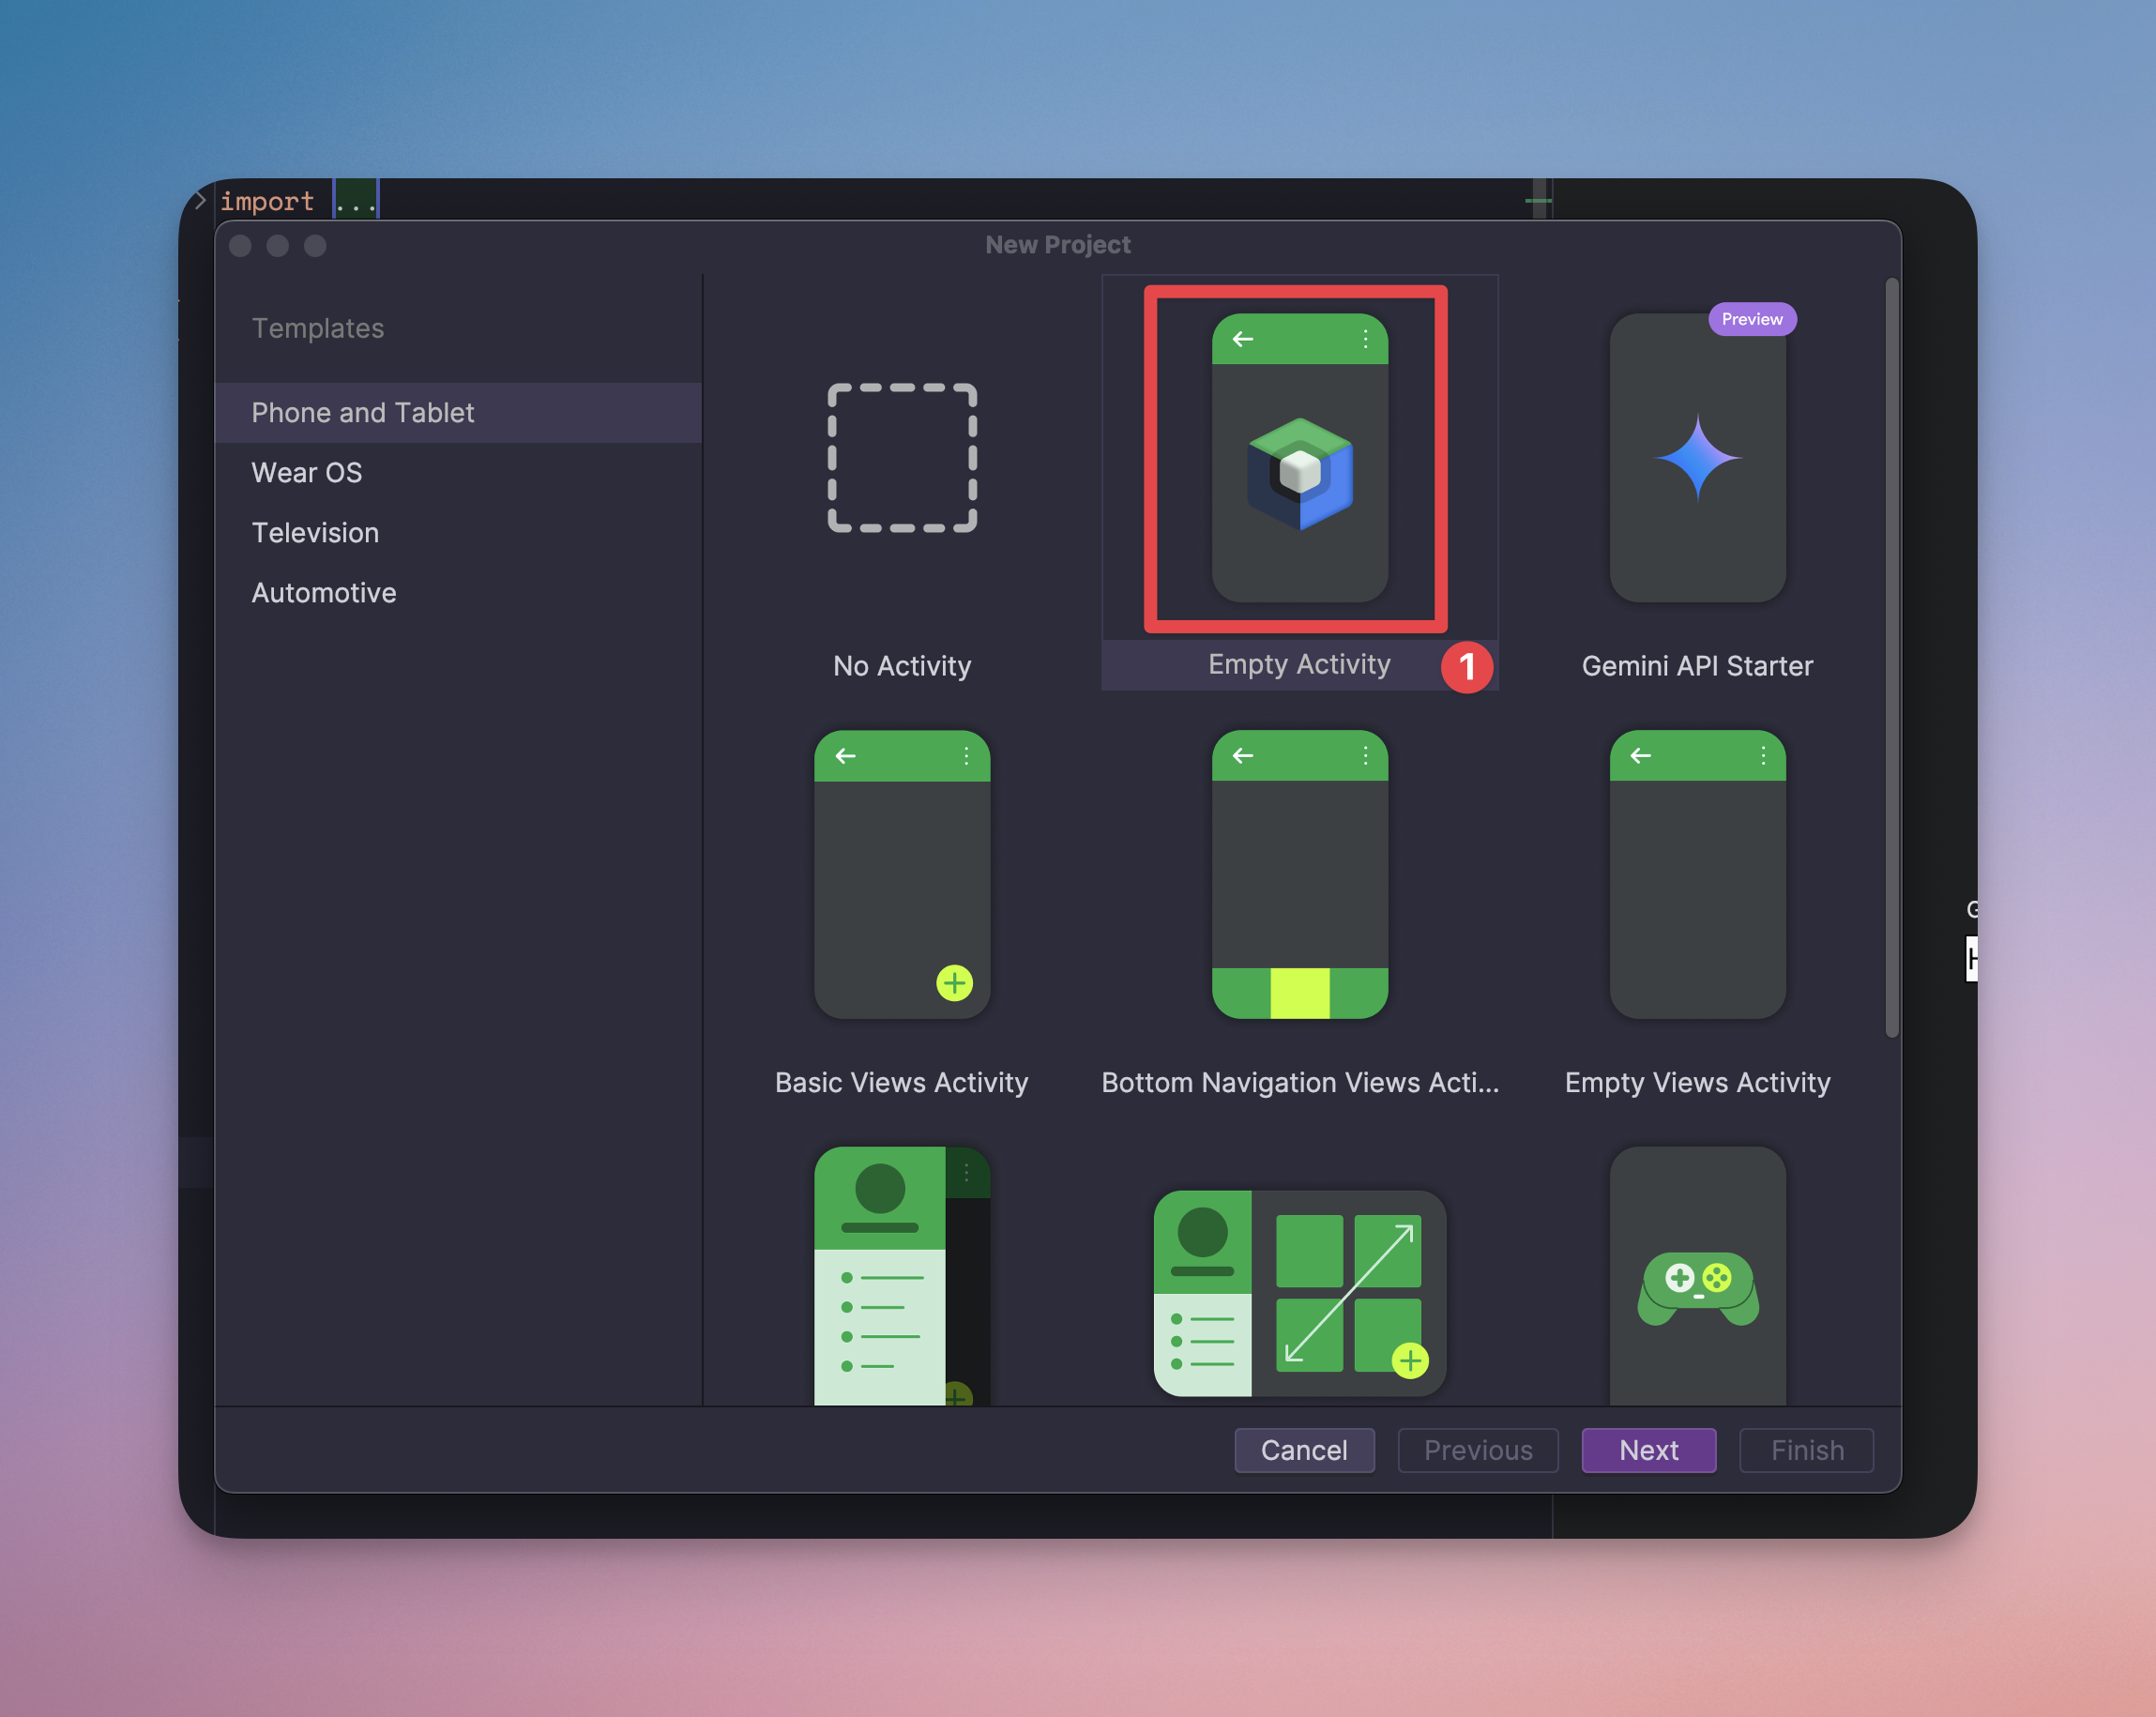The height and width of the screenshot is (1717, 2156).
Task: Switch to Television templates
Action: tap(315, 533)
